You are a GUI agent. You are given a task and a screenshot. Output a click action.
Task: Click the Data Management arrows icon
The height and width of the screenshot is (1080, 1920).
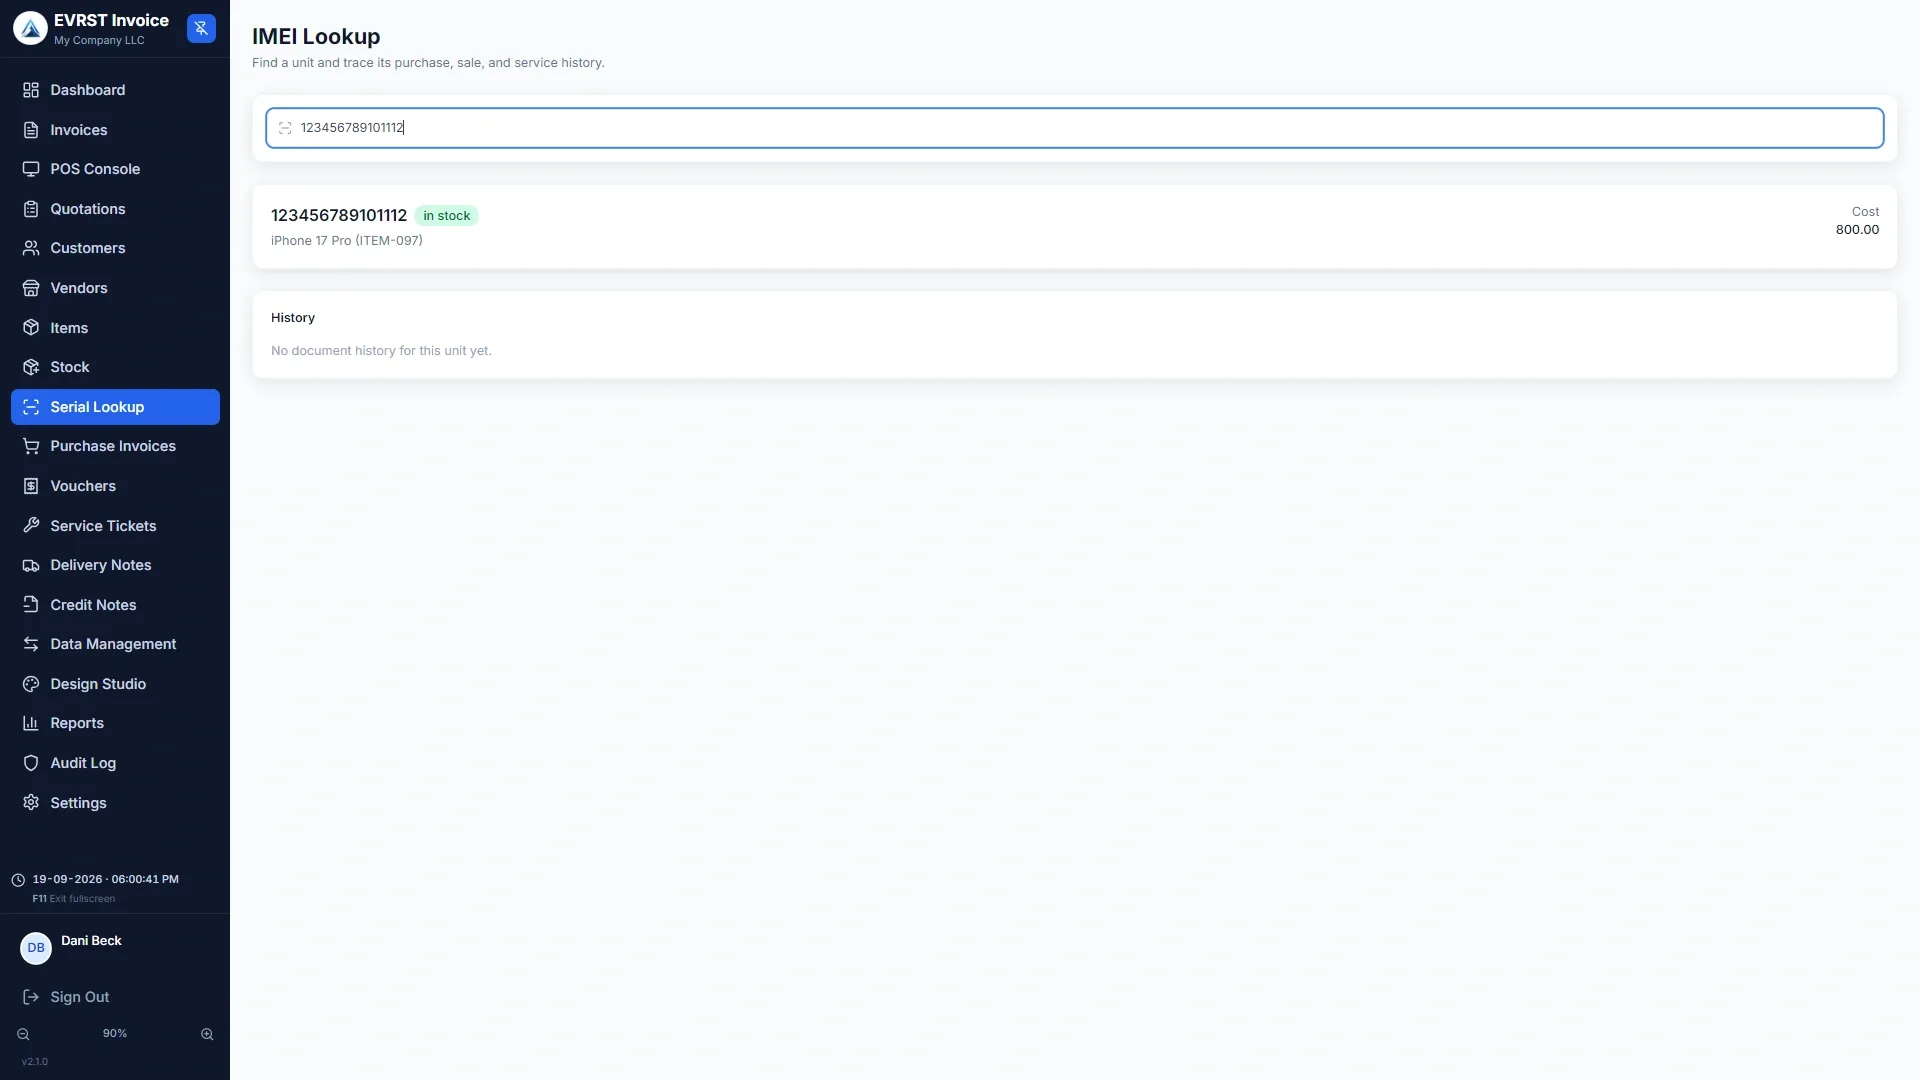click(31, 644)
